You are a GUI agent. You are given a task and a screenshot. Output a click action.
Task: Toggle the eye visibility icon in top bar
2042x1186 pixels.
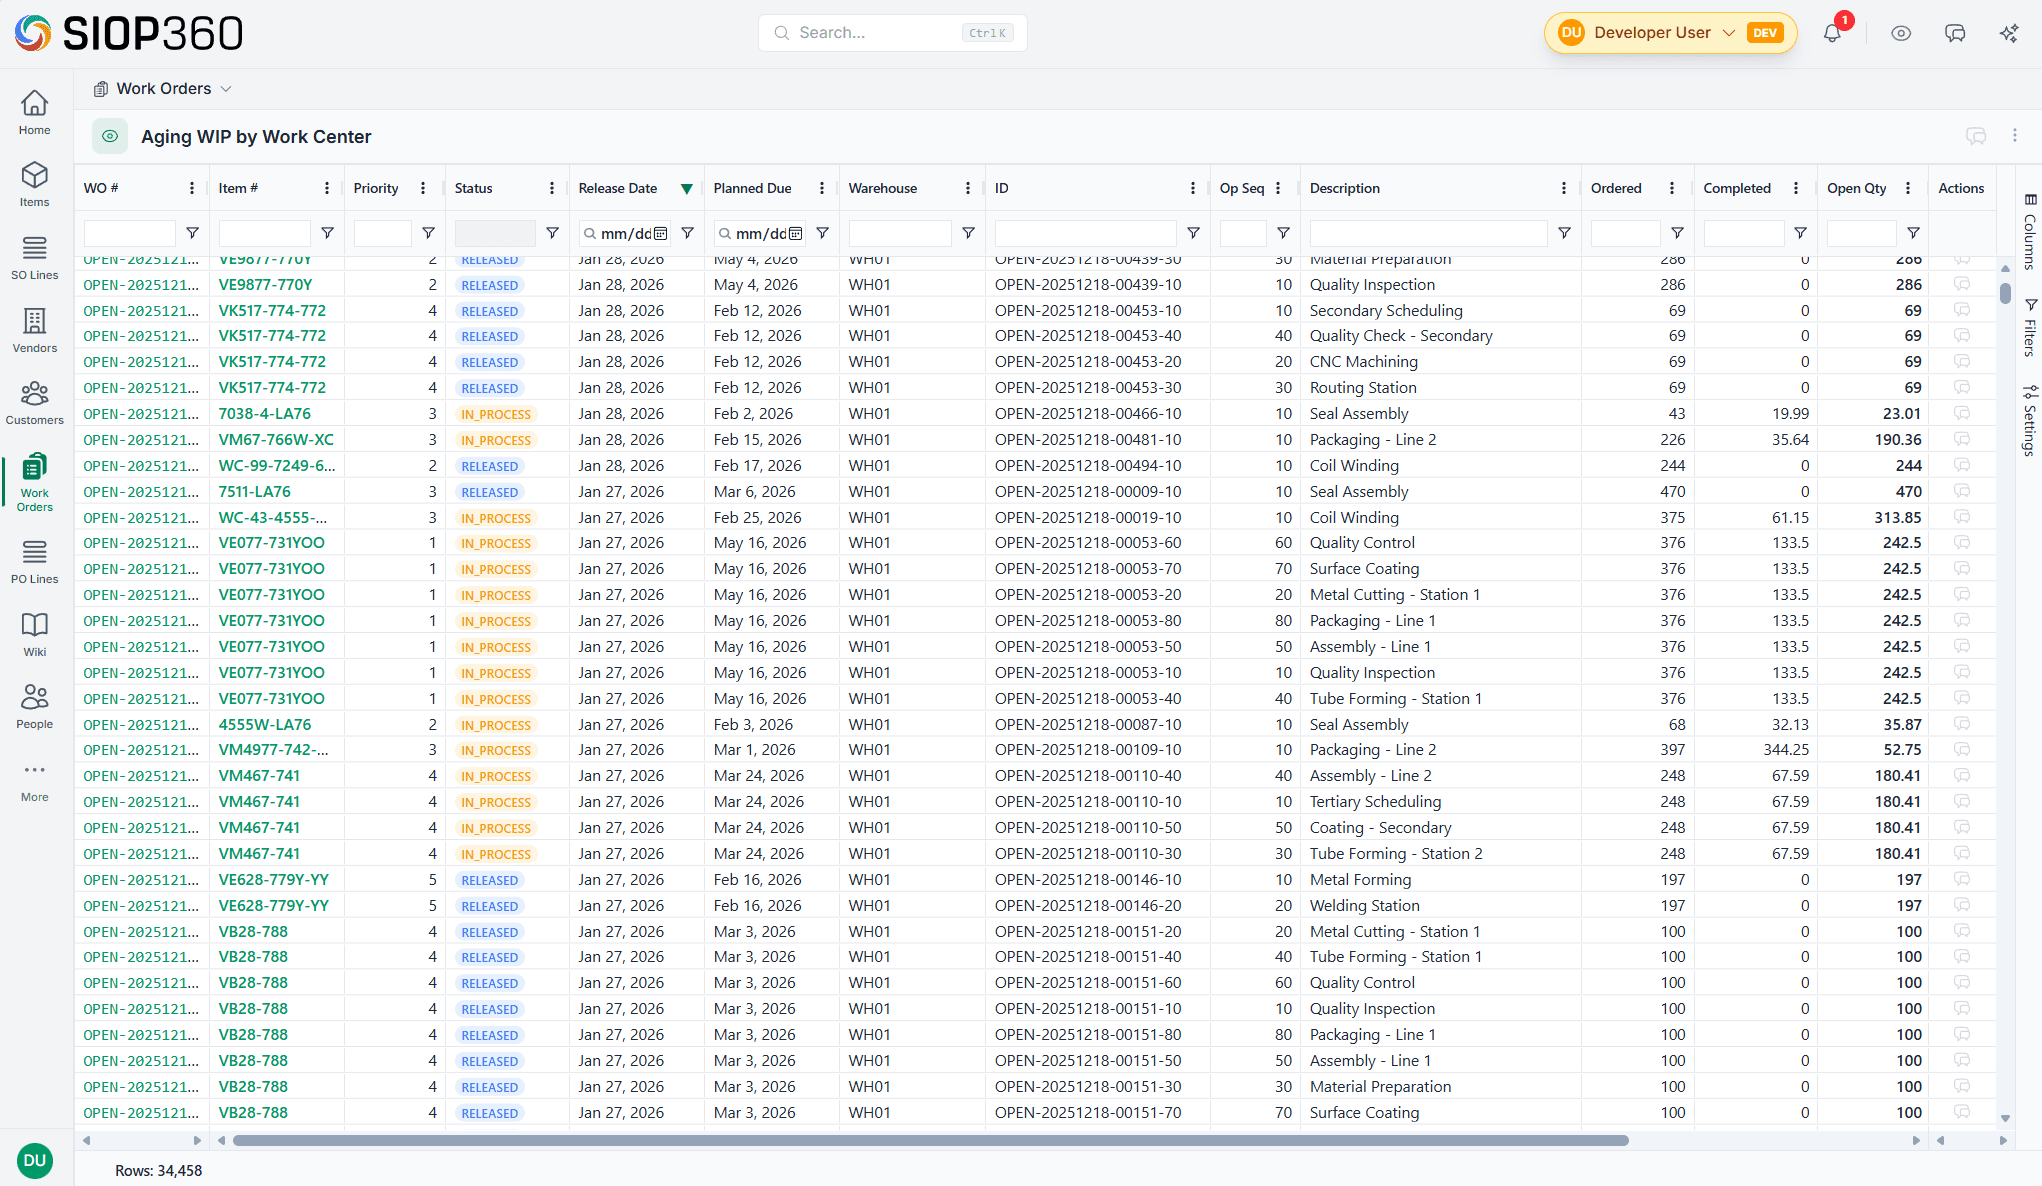pos(1900,33)
